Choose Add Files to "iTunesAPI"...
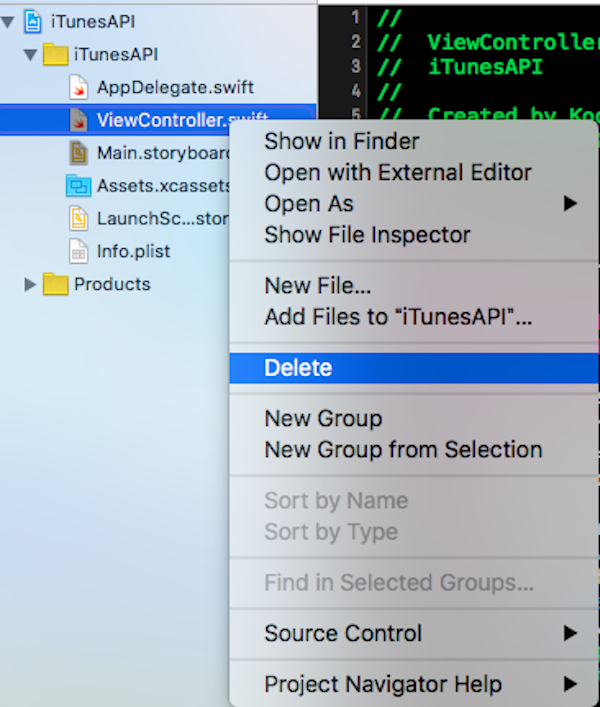Image resolution: width=600 pixels, height=707 pixels. click(414, 317)
